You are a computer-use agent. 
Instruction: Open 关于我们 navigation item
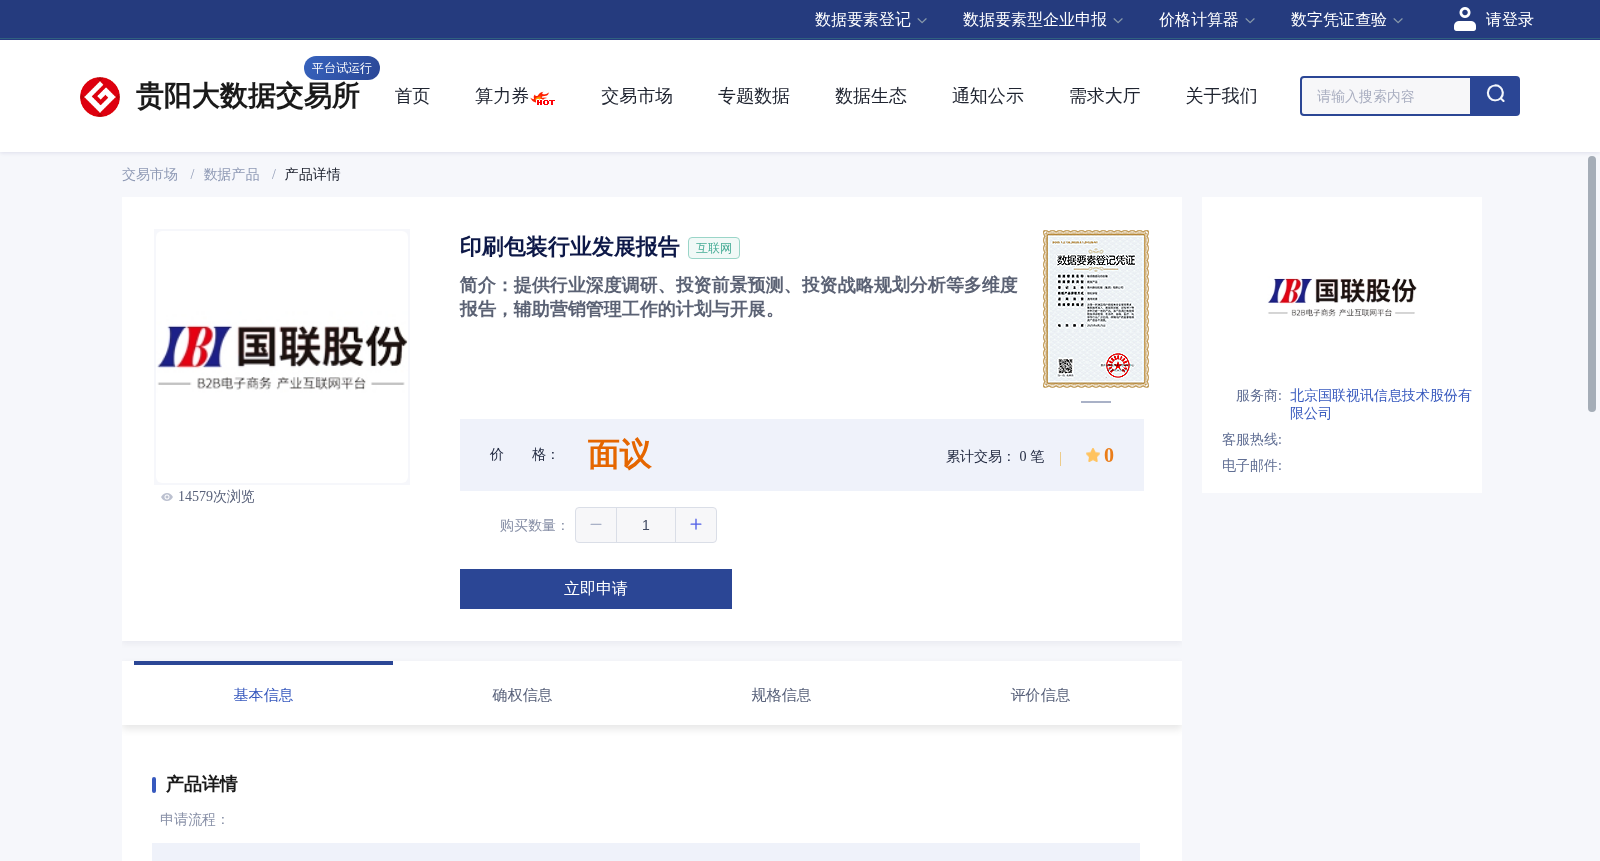click(x=1222, y=96)
